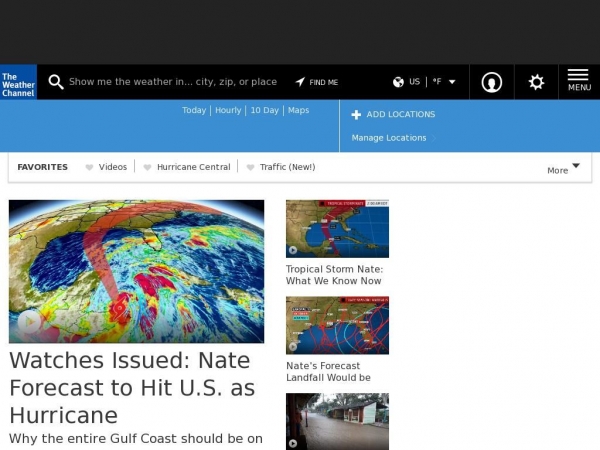Image resolution: width=600 pixels, height=450 pixels.
Task: Play the Nate's Forecast Landfall video
Action: [x=293, y=347]
